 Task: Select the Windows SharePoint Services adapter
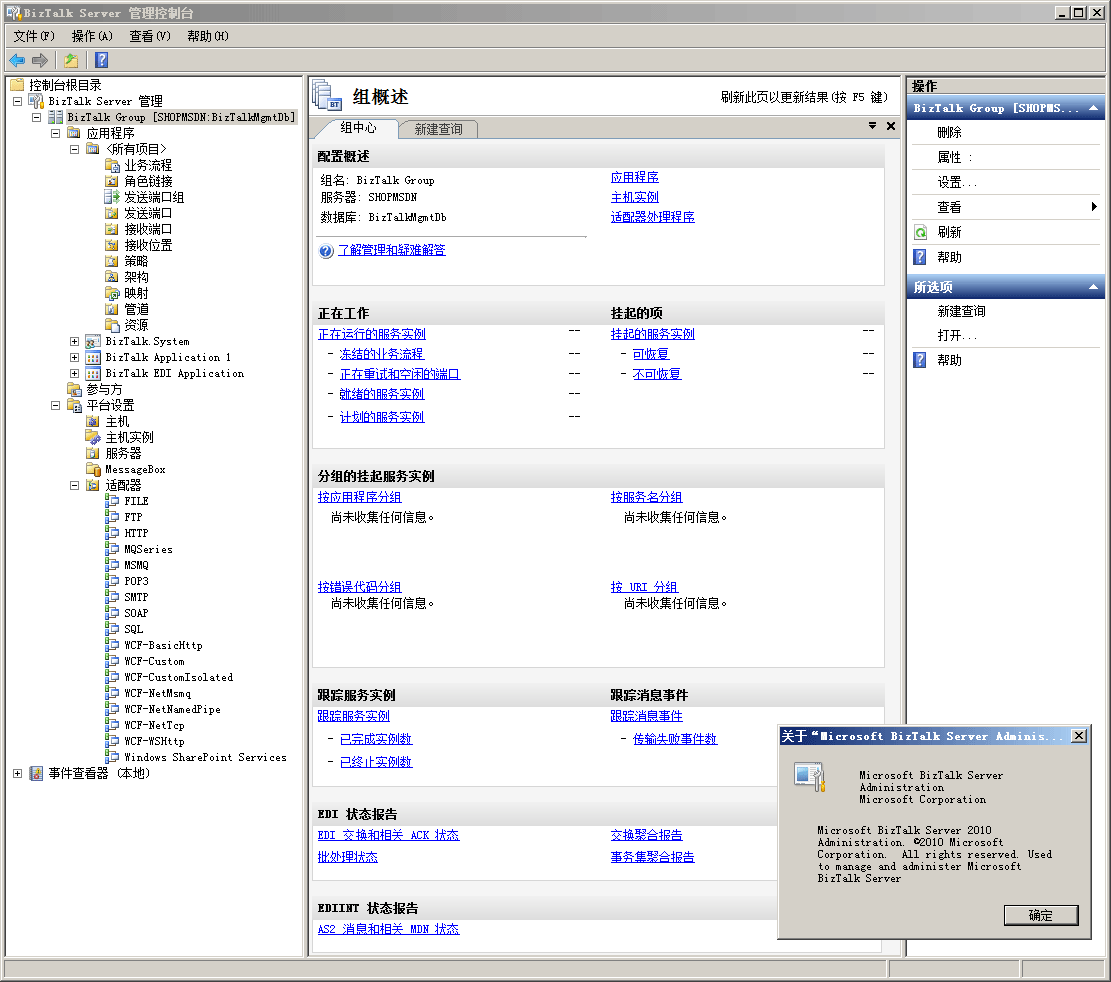pyautogui.click(x=205, y=757)
